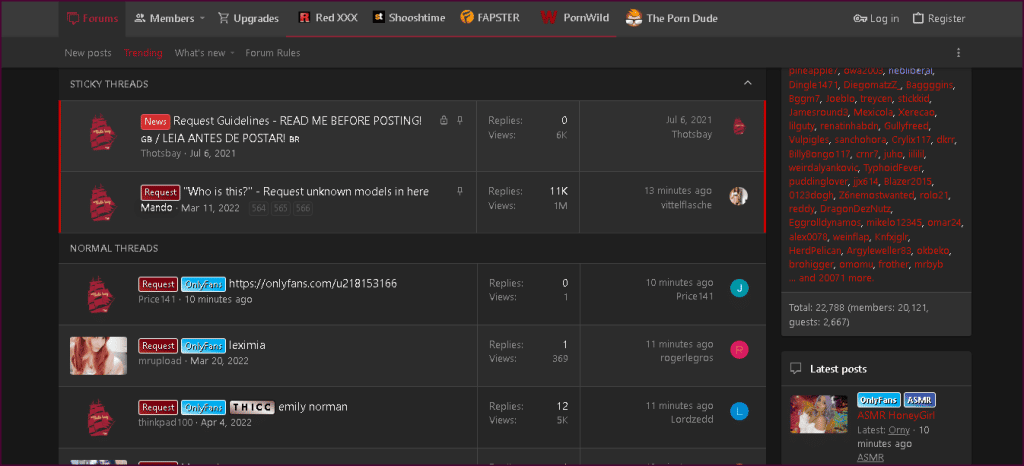Open the onlyfans.com/u218153166 request thread
Image resolution: width=1024 pixels, height=466 pixels.
click(313, 283)
